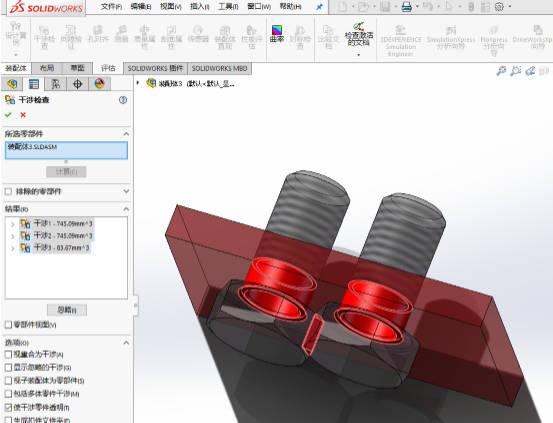The image size is (553, 423).
Task: Click the 干涉检查 ribbon tool
Action: pyautogui.click(x=44, y=37)
